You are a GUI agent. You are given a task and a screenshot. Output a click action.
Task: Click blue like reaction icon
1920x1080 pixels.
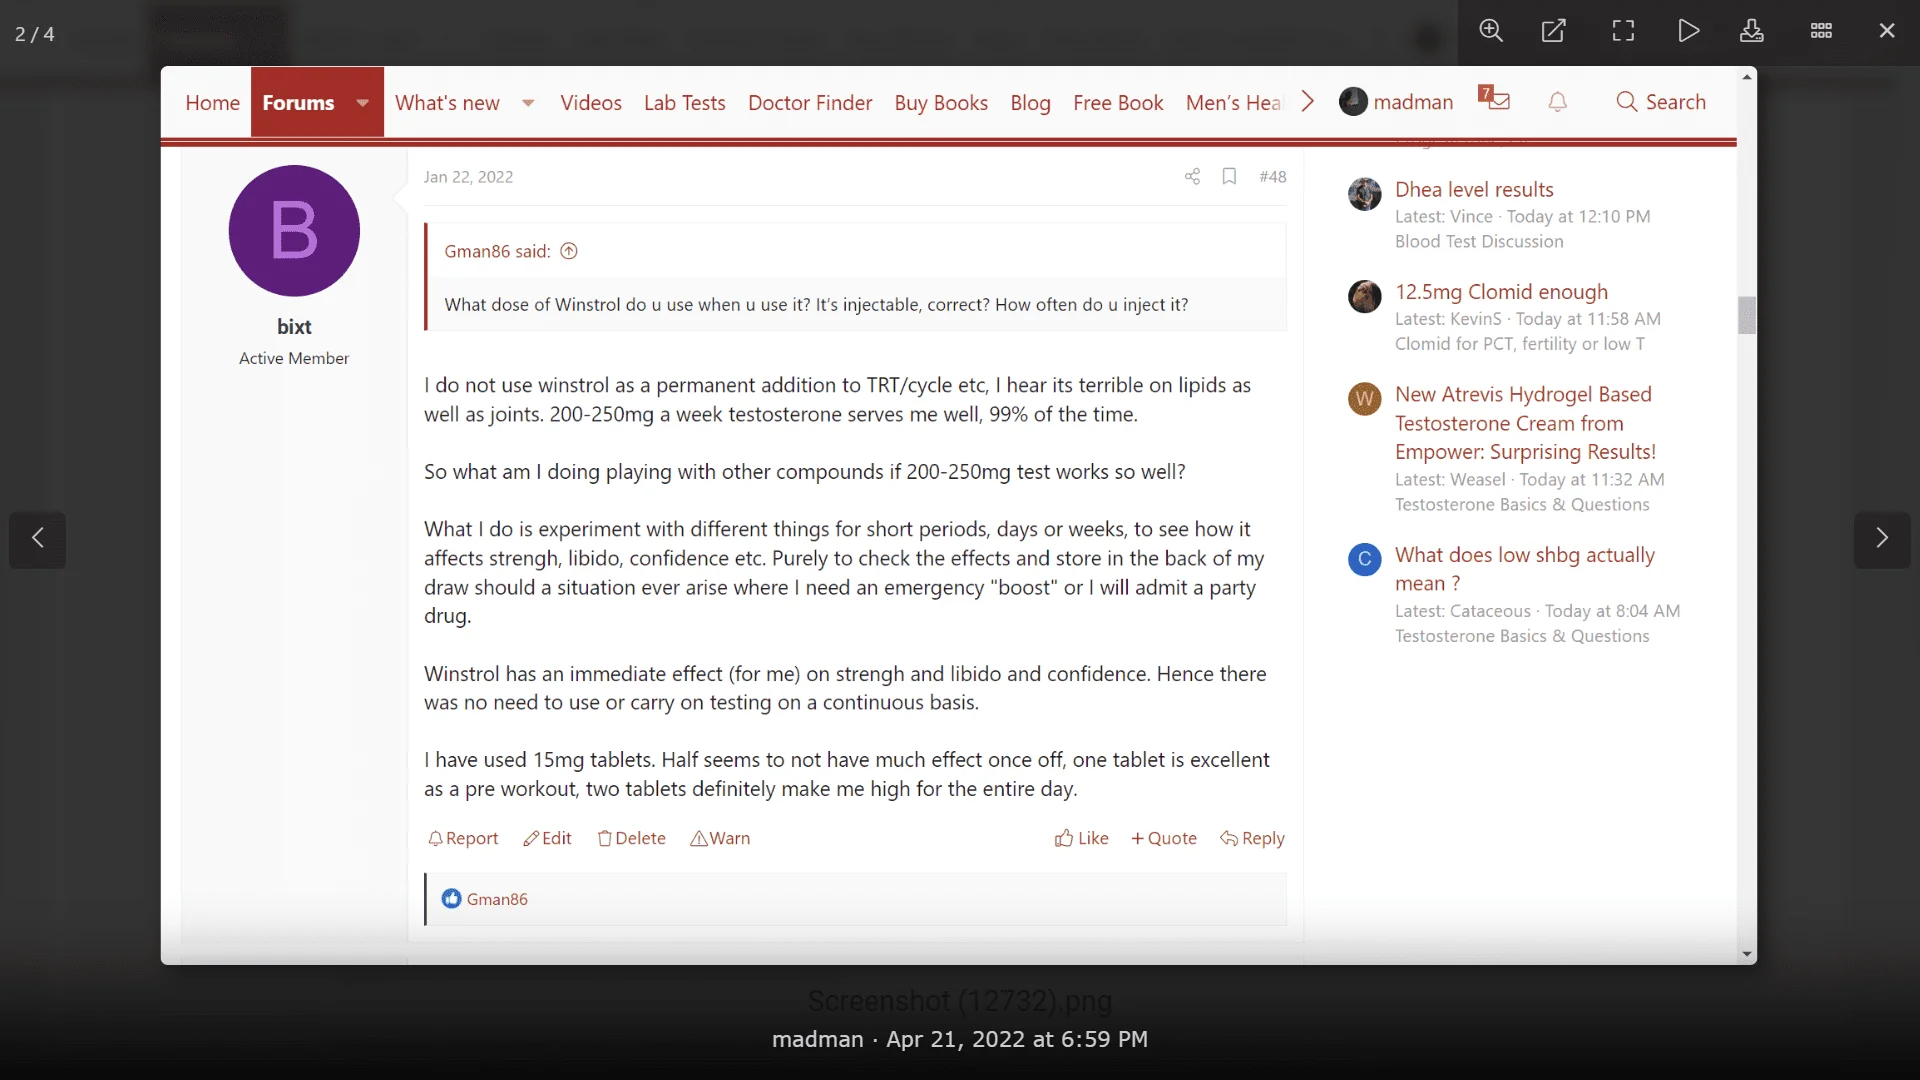coord(451,898)
